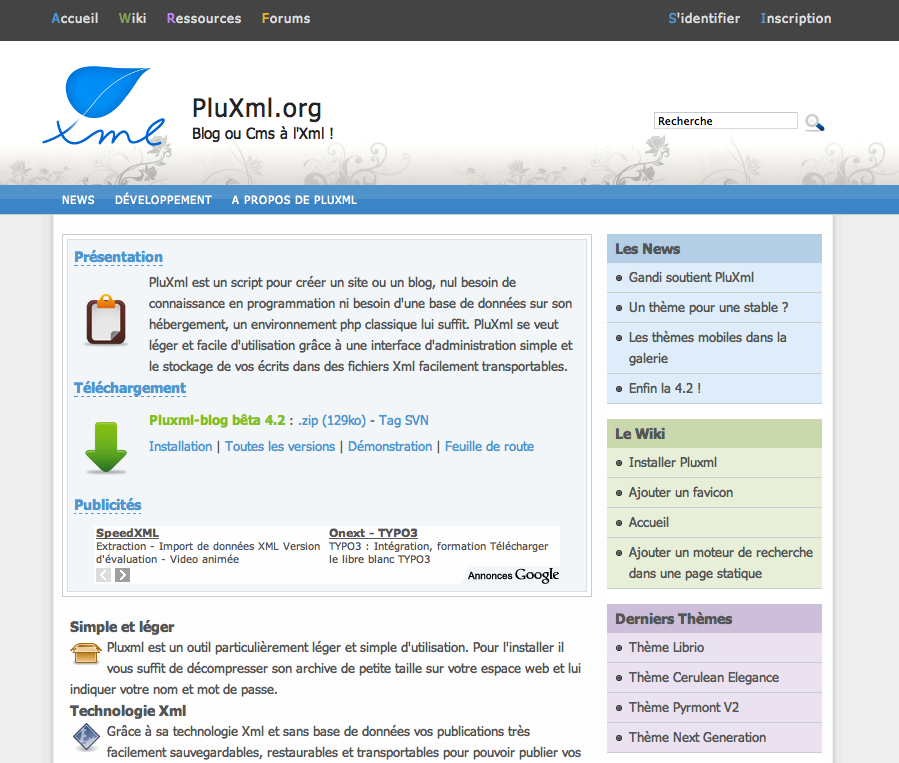Open the Démonstration link

pyautogui.click(x=390, y=446)
